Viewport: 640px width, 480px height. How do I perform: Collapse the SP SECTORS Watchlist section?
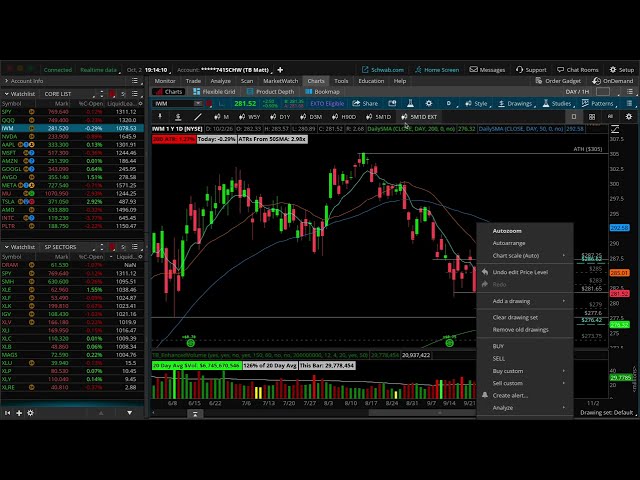click(7, 247)
